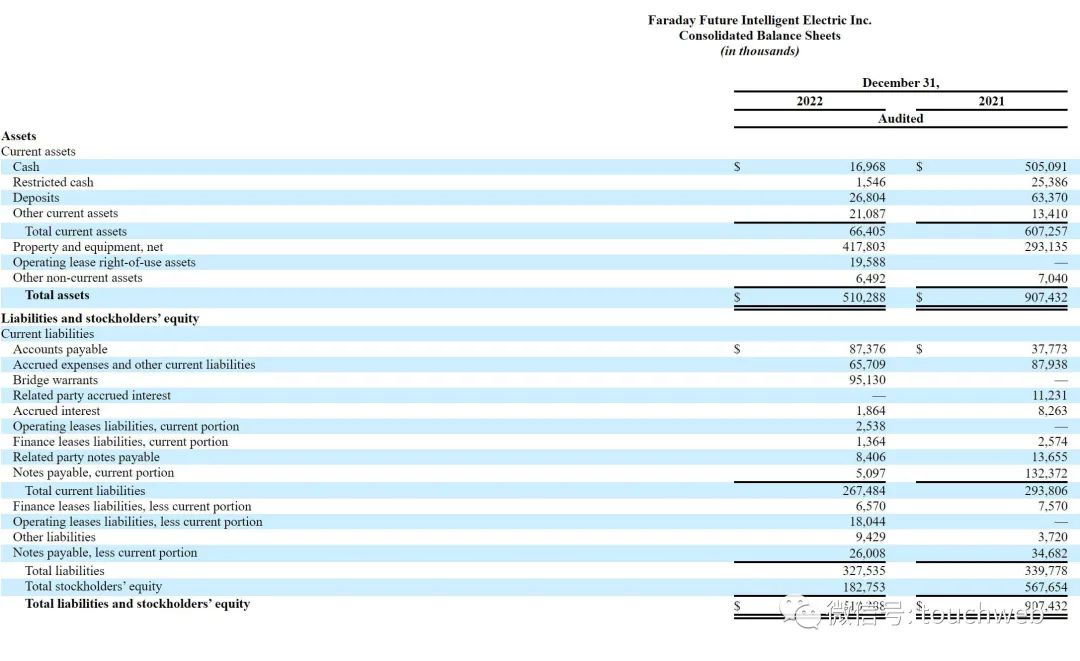Select notes payable current value 132,372
Screen dimensions: 1080x661
click(x=1046, y=474)
